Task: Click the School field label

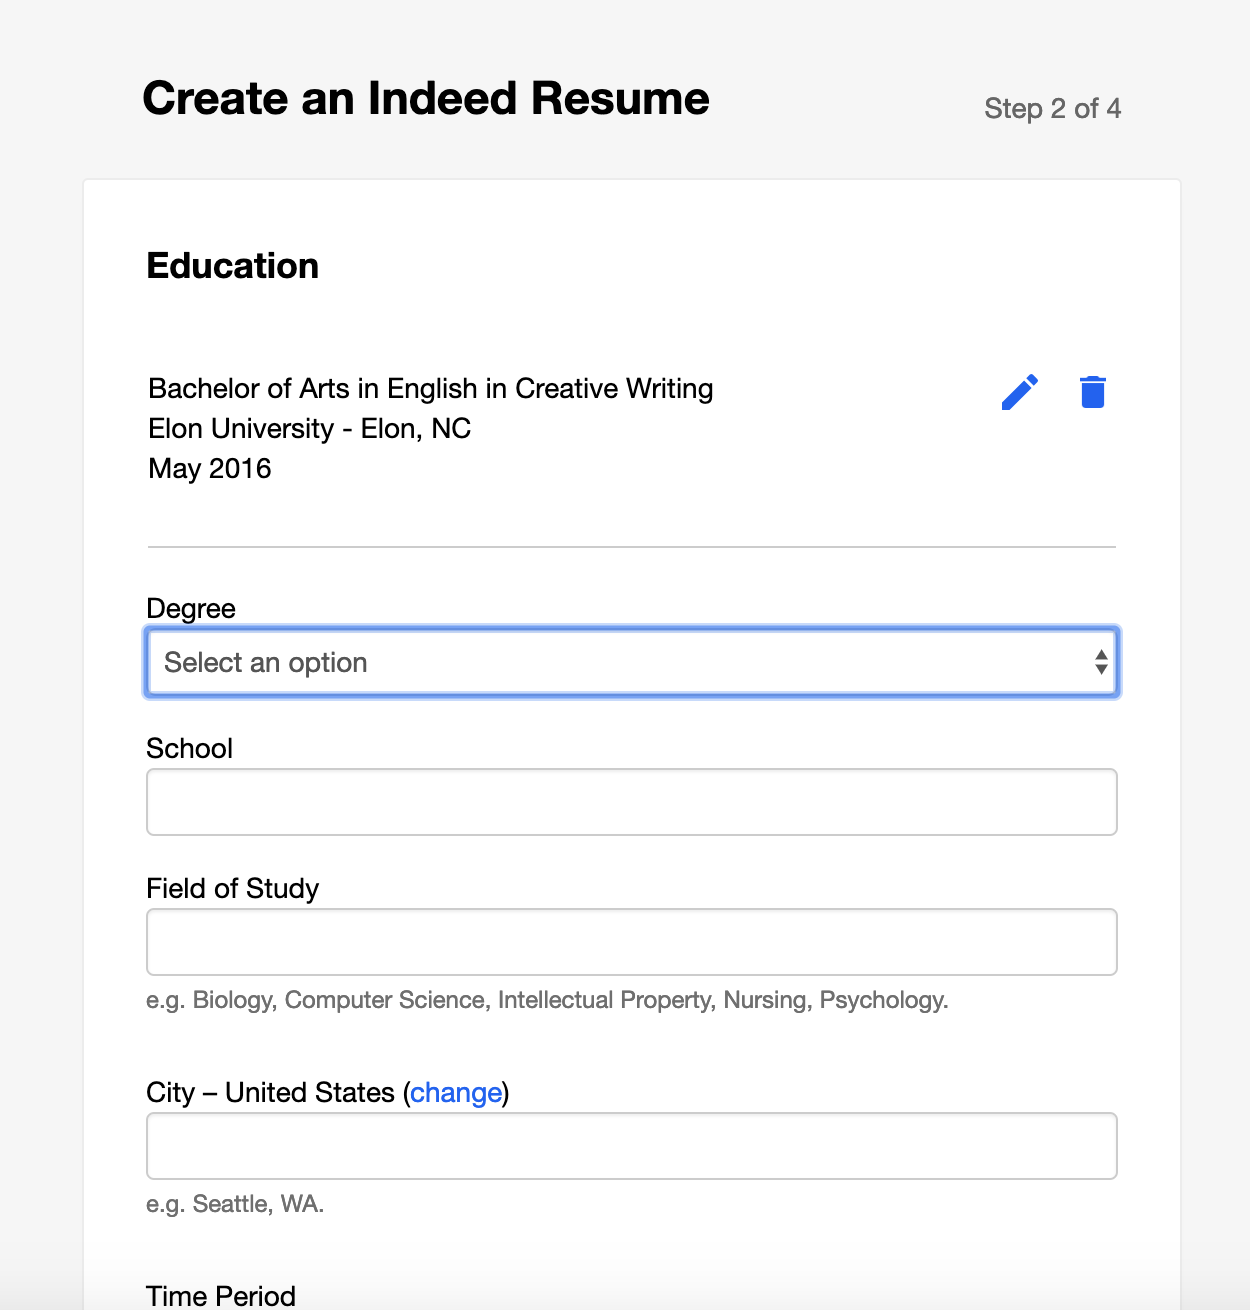Action: pos(189,748)
